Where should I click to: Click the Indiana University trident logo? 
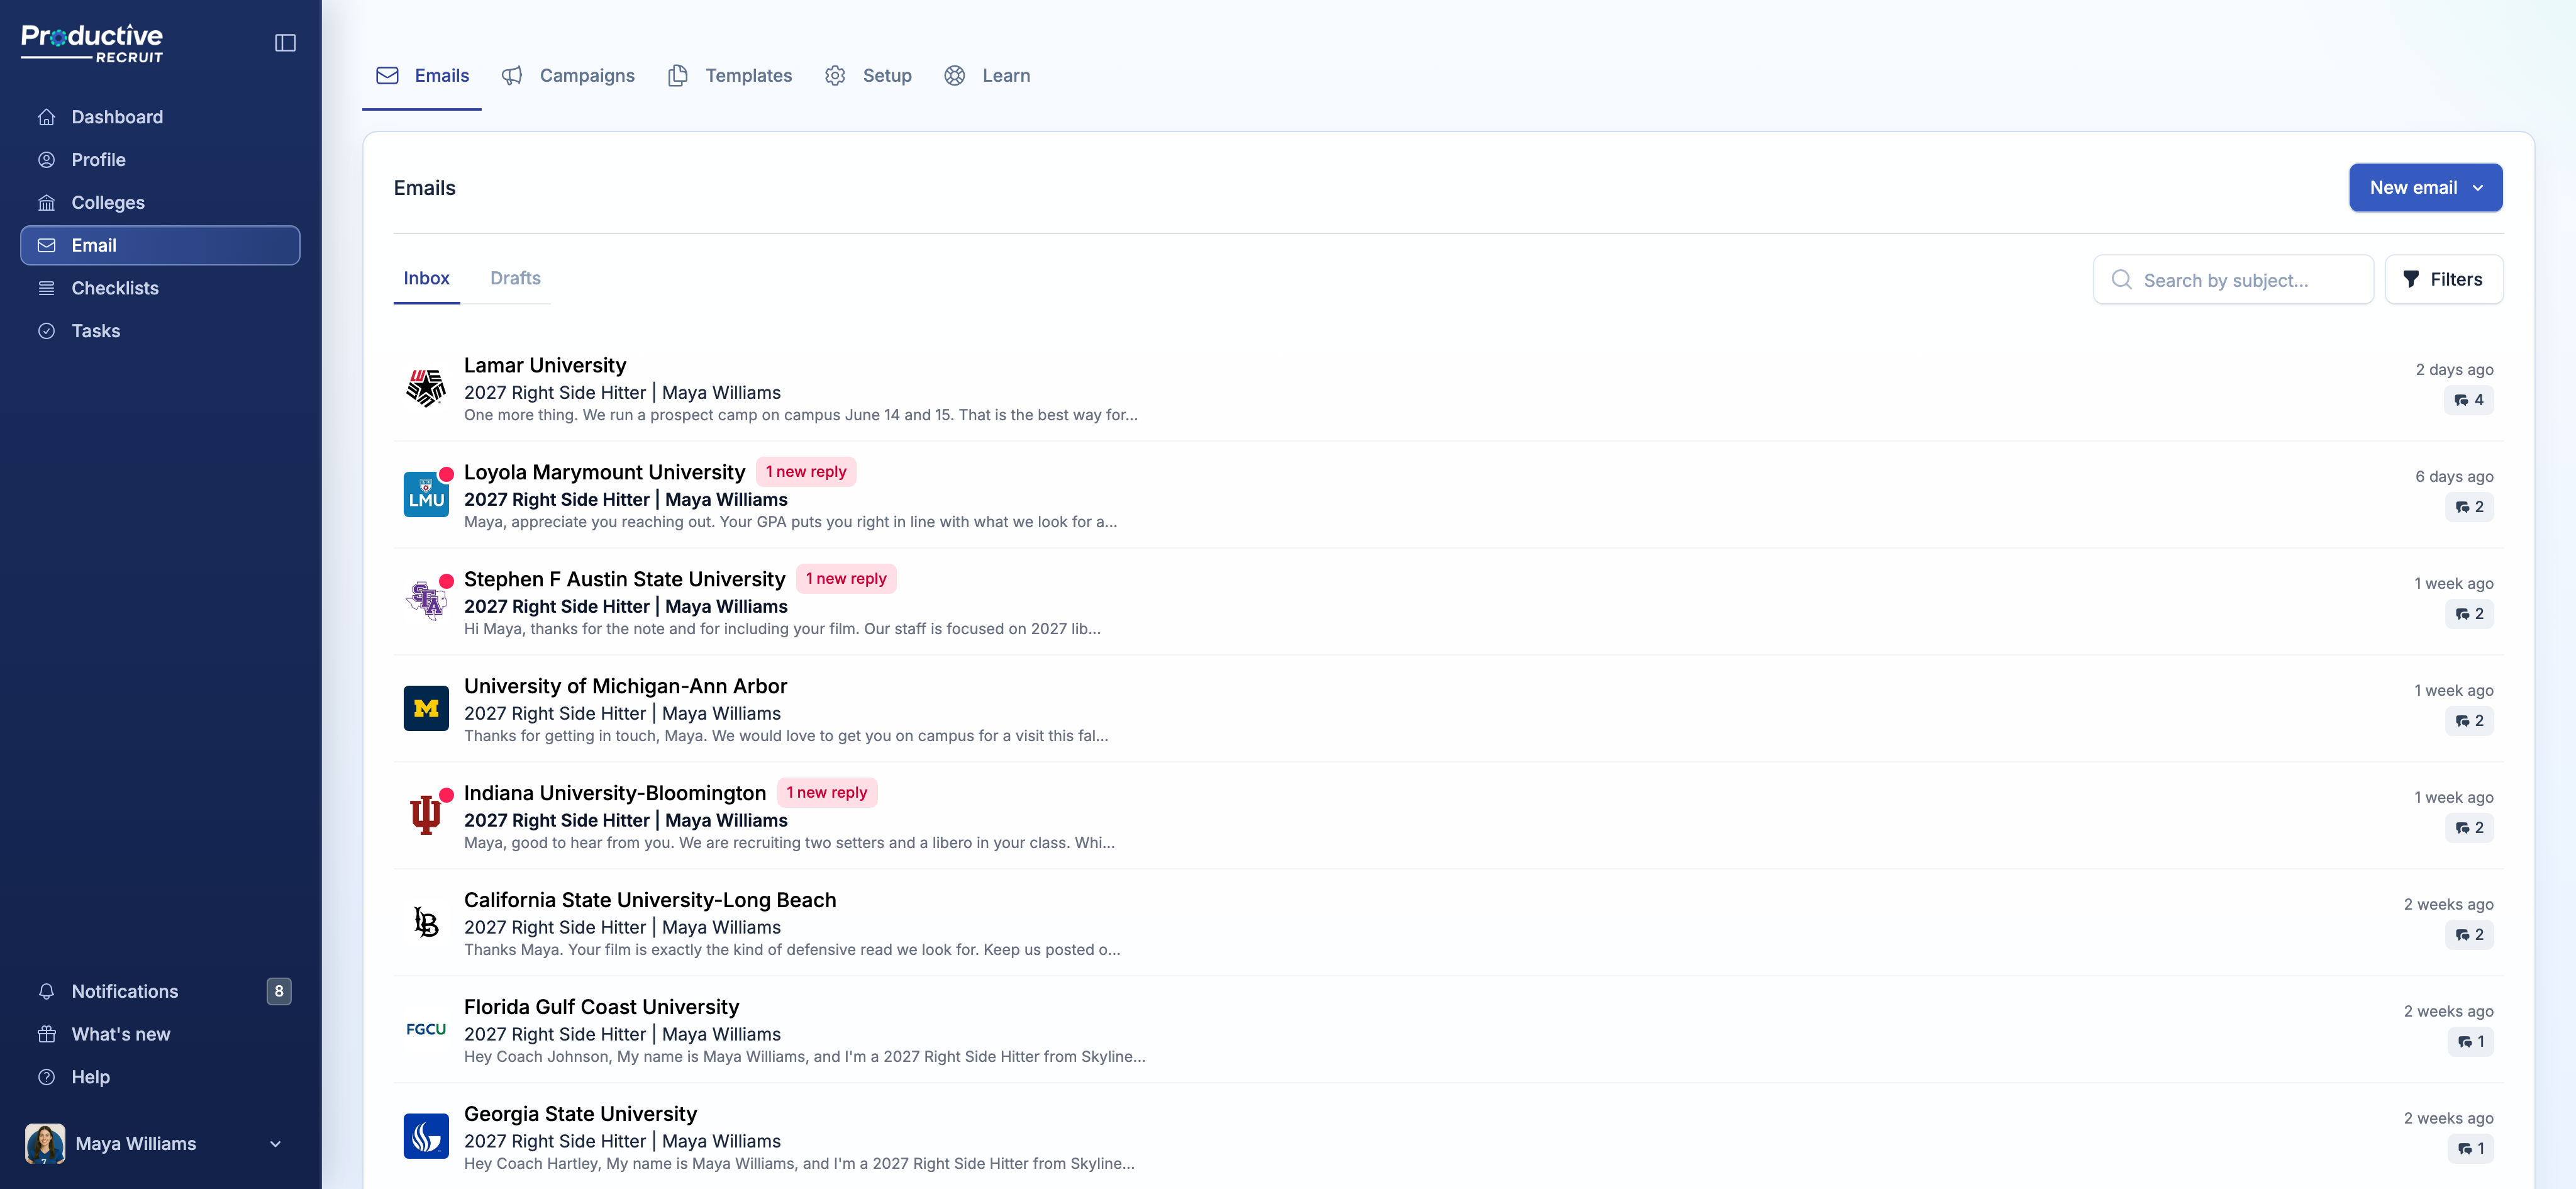pyautogui.click(x=426, y=816)
